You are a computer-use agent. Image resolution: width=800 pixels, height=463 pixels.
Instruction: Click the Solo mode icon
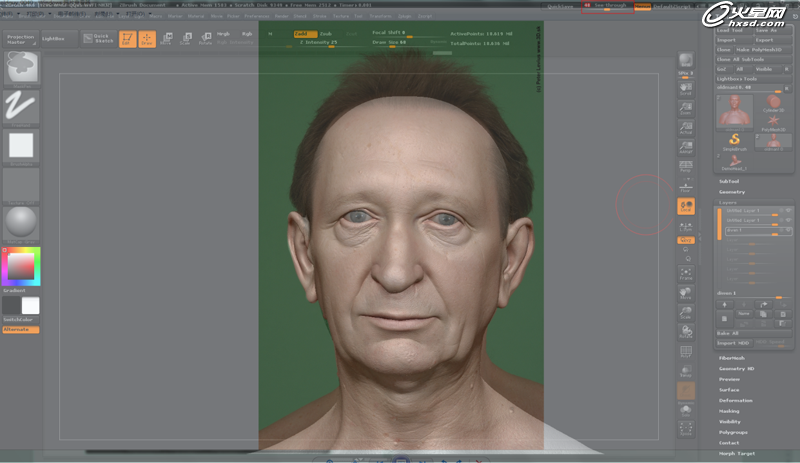(686, 410)
